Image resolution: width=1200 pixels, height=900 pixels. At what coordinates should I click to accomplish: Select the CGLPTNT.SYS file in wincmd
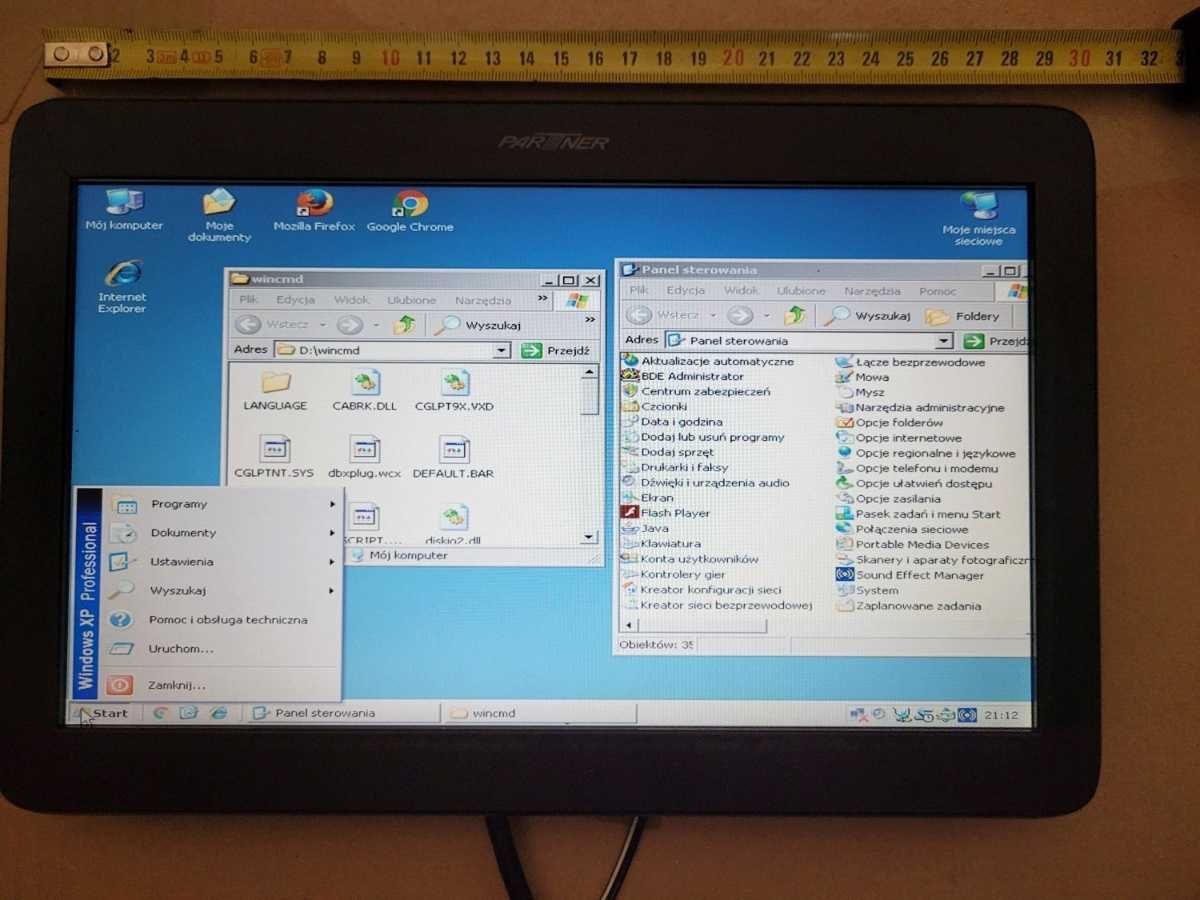pos(274,457)
